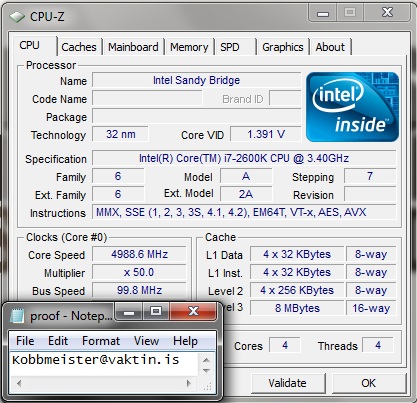The width and height of the screenshot is (417, 403).
Task: Click the CPU-Z app icon in title bar
Action: 17,17
